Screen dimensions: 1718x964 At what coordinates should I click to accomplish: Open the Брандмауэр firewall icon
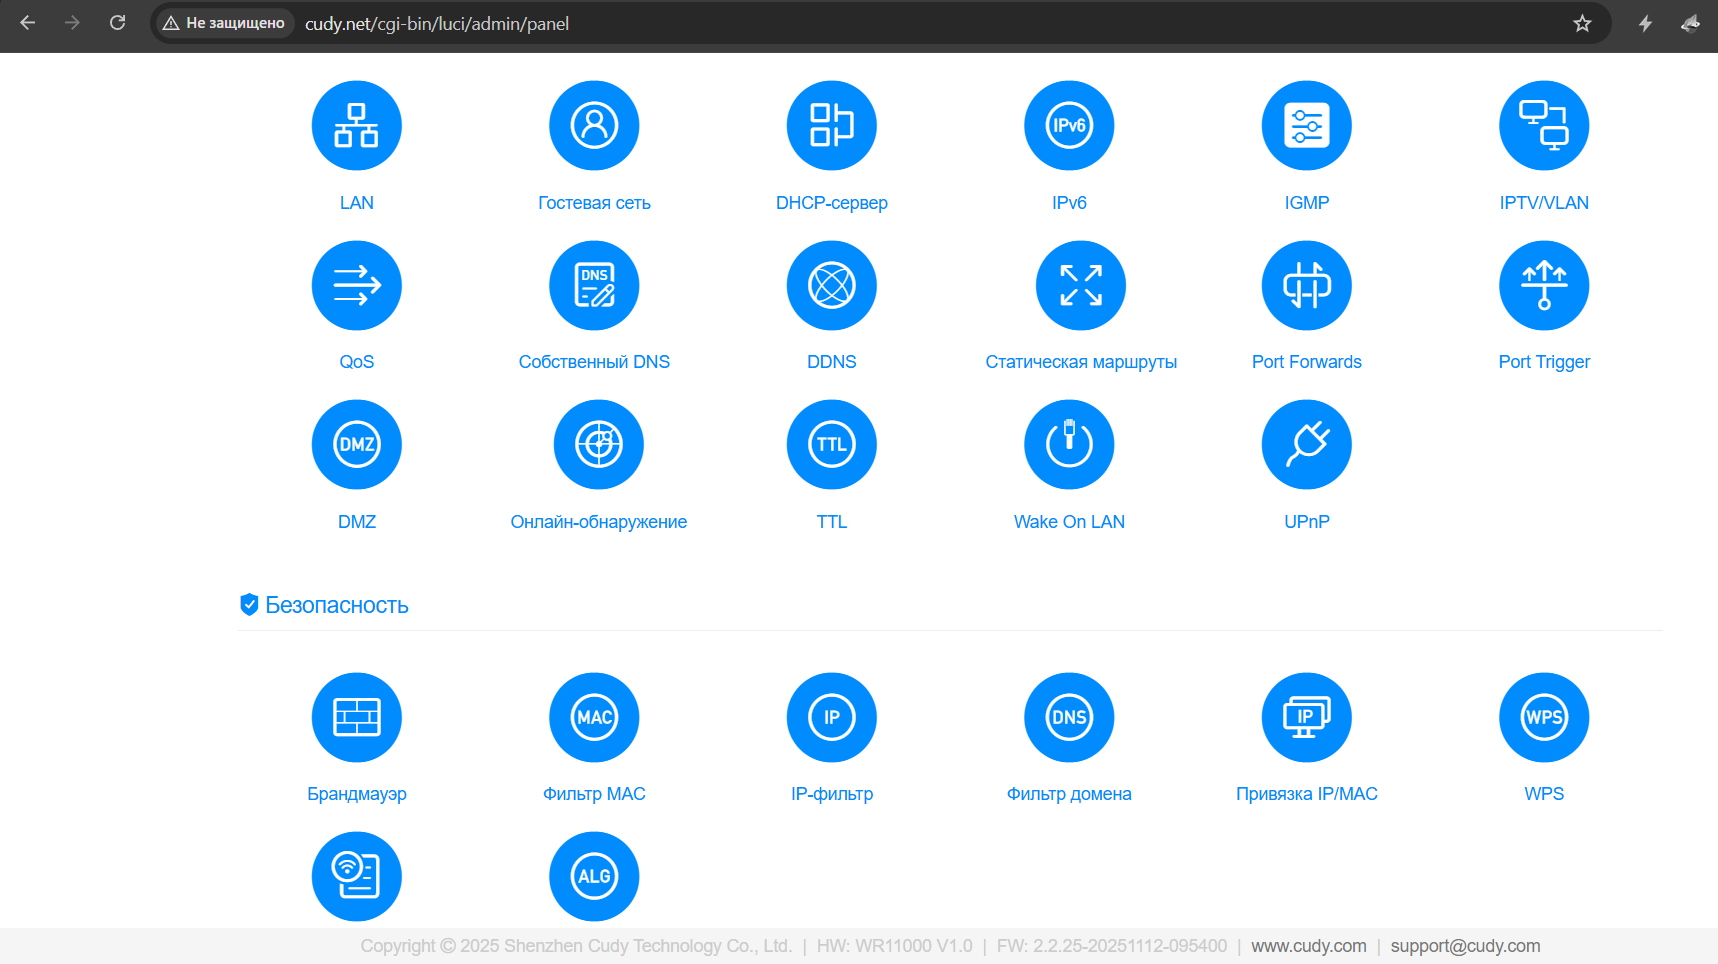(x=356, y=717)
